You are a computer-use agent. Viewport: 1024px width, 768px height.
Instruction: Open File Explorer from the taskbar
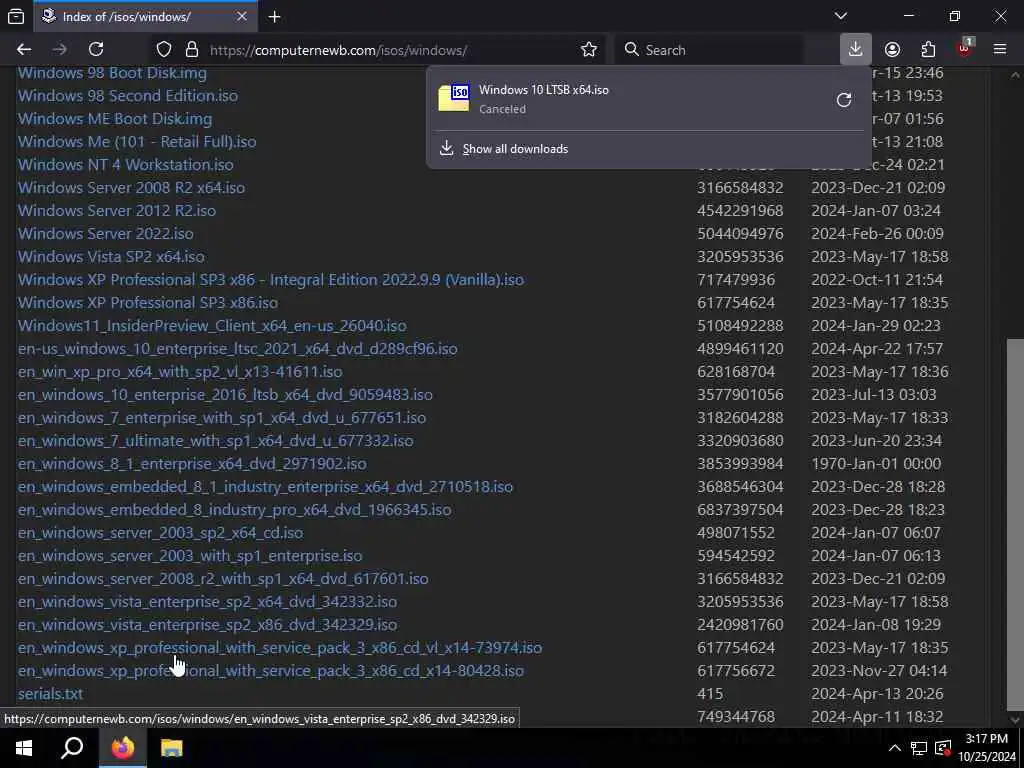[172, 748]
